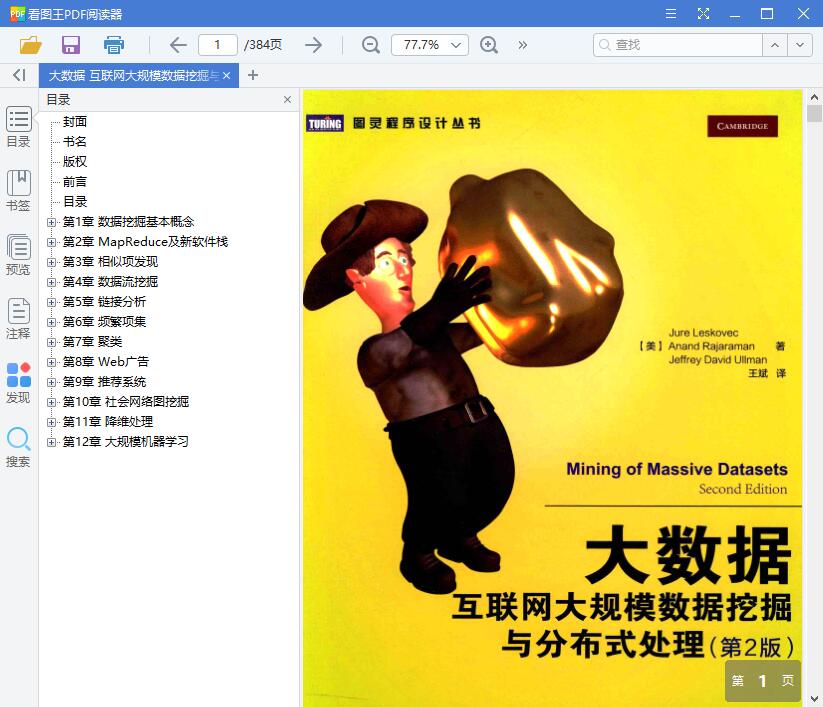Click the 查找 search box

[x=677, y=45]
